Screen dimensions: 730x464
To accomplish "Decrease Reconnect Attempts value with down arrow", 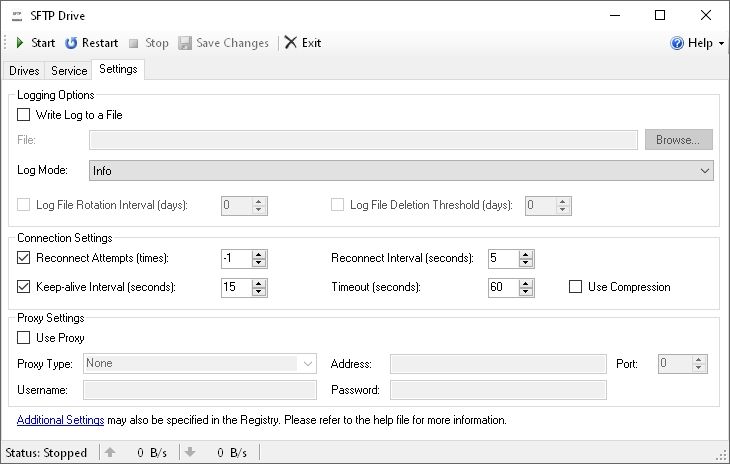I will [x=259, y=263].
